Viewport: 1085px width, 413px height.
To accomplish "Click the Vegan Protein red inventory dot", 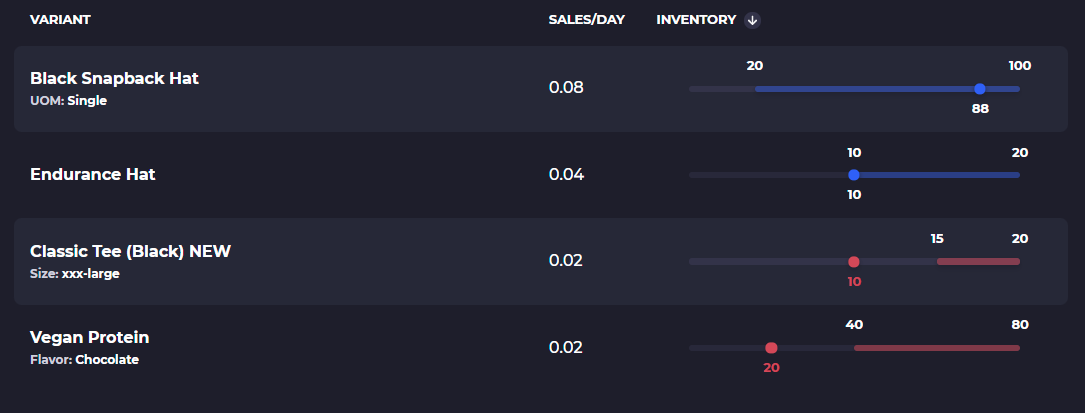I will [771, 348].
